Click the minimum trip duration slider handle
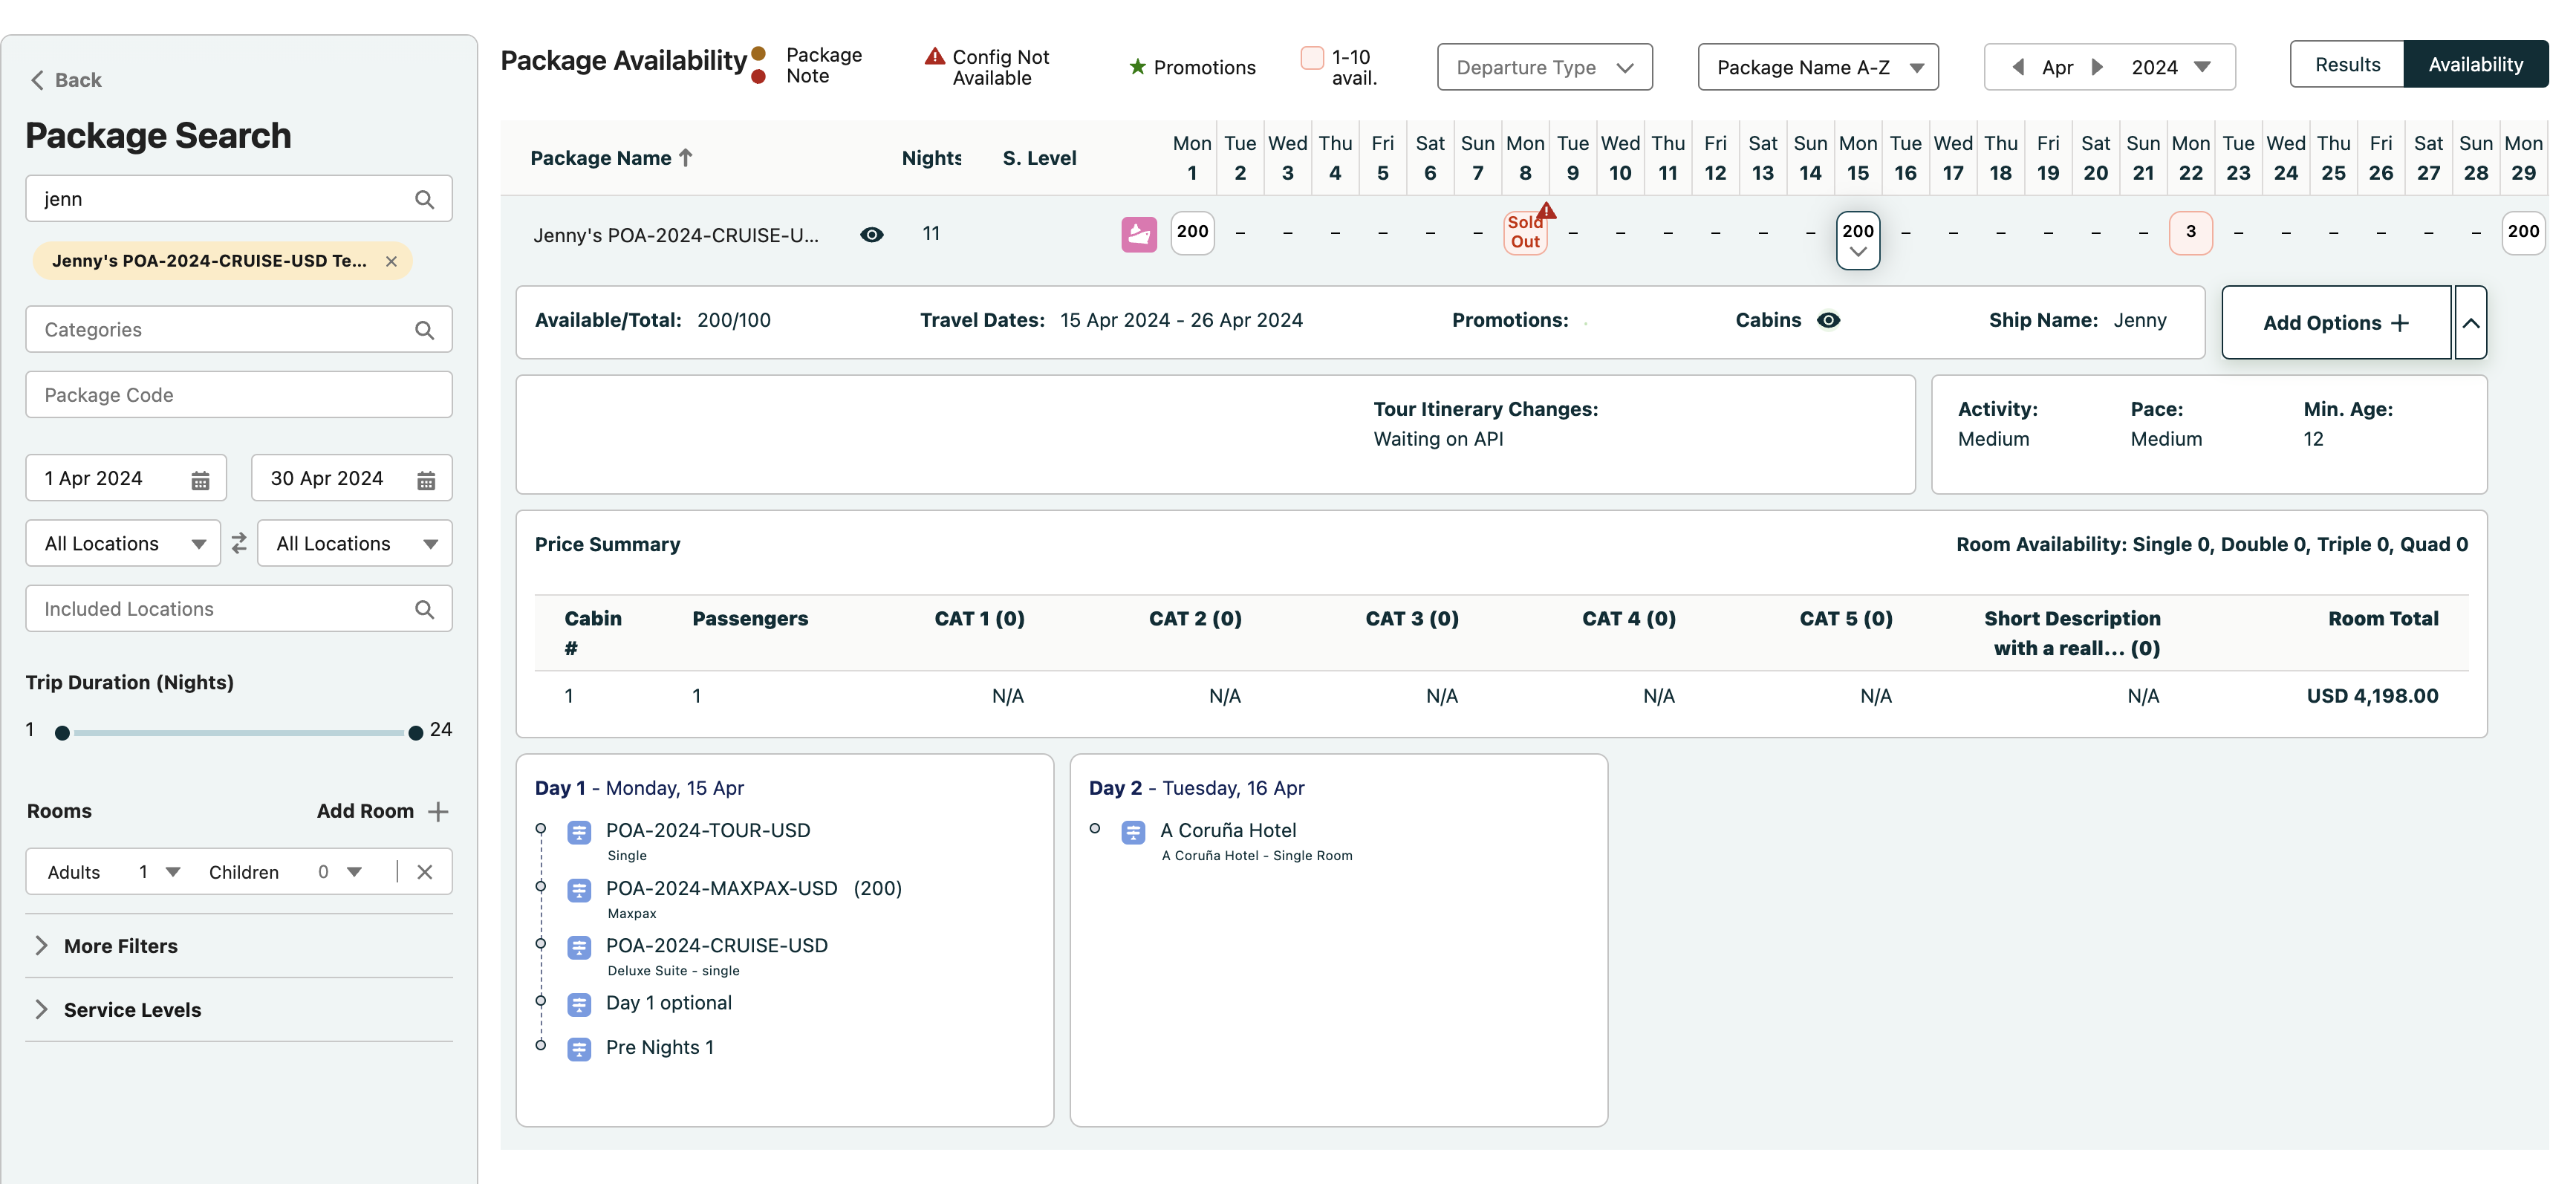 [62, 733]
